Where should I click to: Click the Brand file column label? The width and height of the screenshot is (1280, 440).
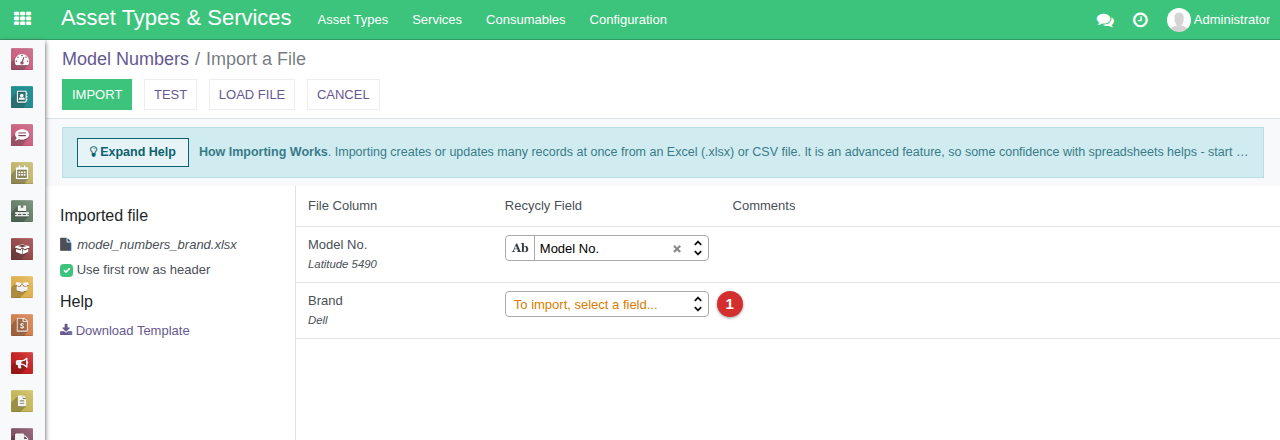pyautogui.click(x=326, y=300)
